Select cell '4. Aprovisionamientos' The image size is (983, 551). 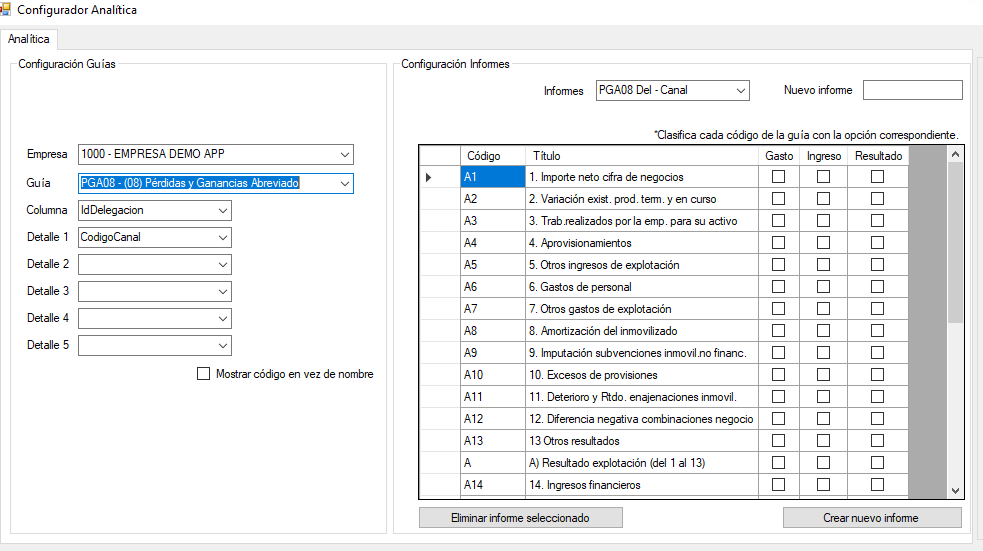click(x=642, y=243)
